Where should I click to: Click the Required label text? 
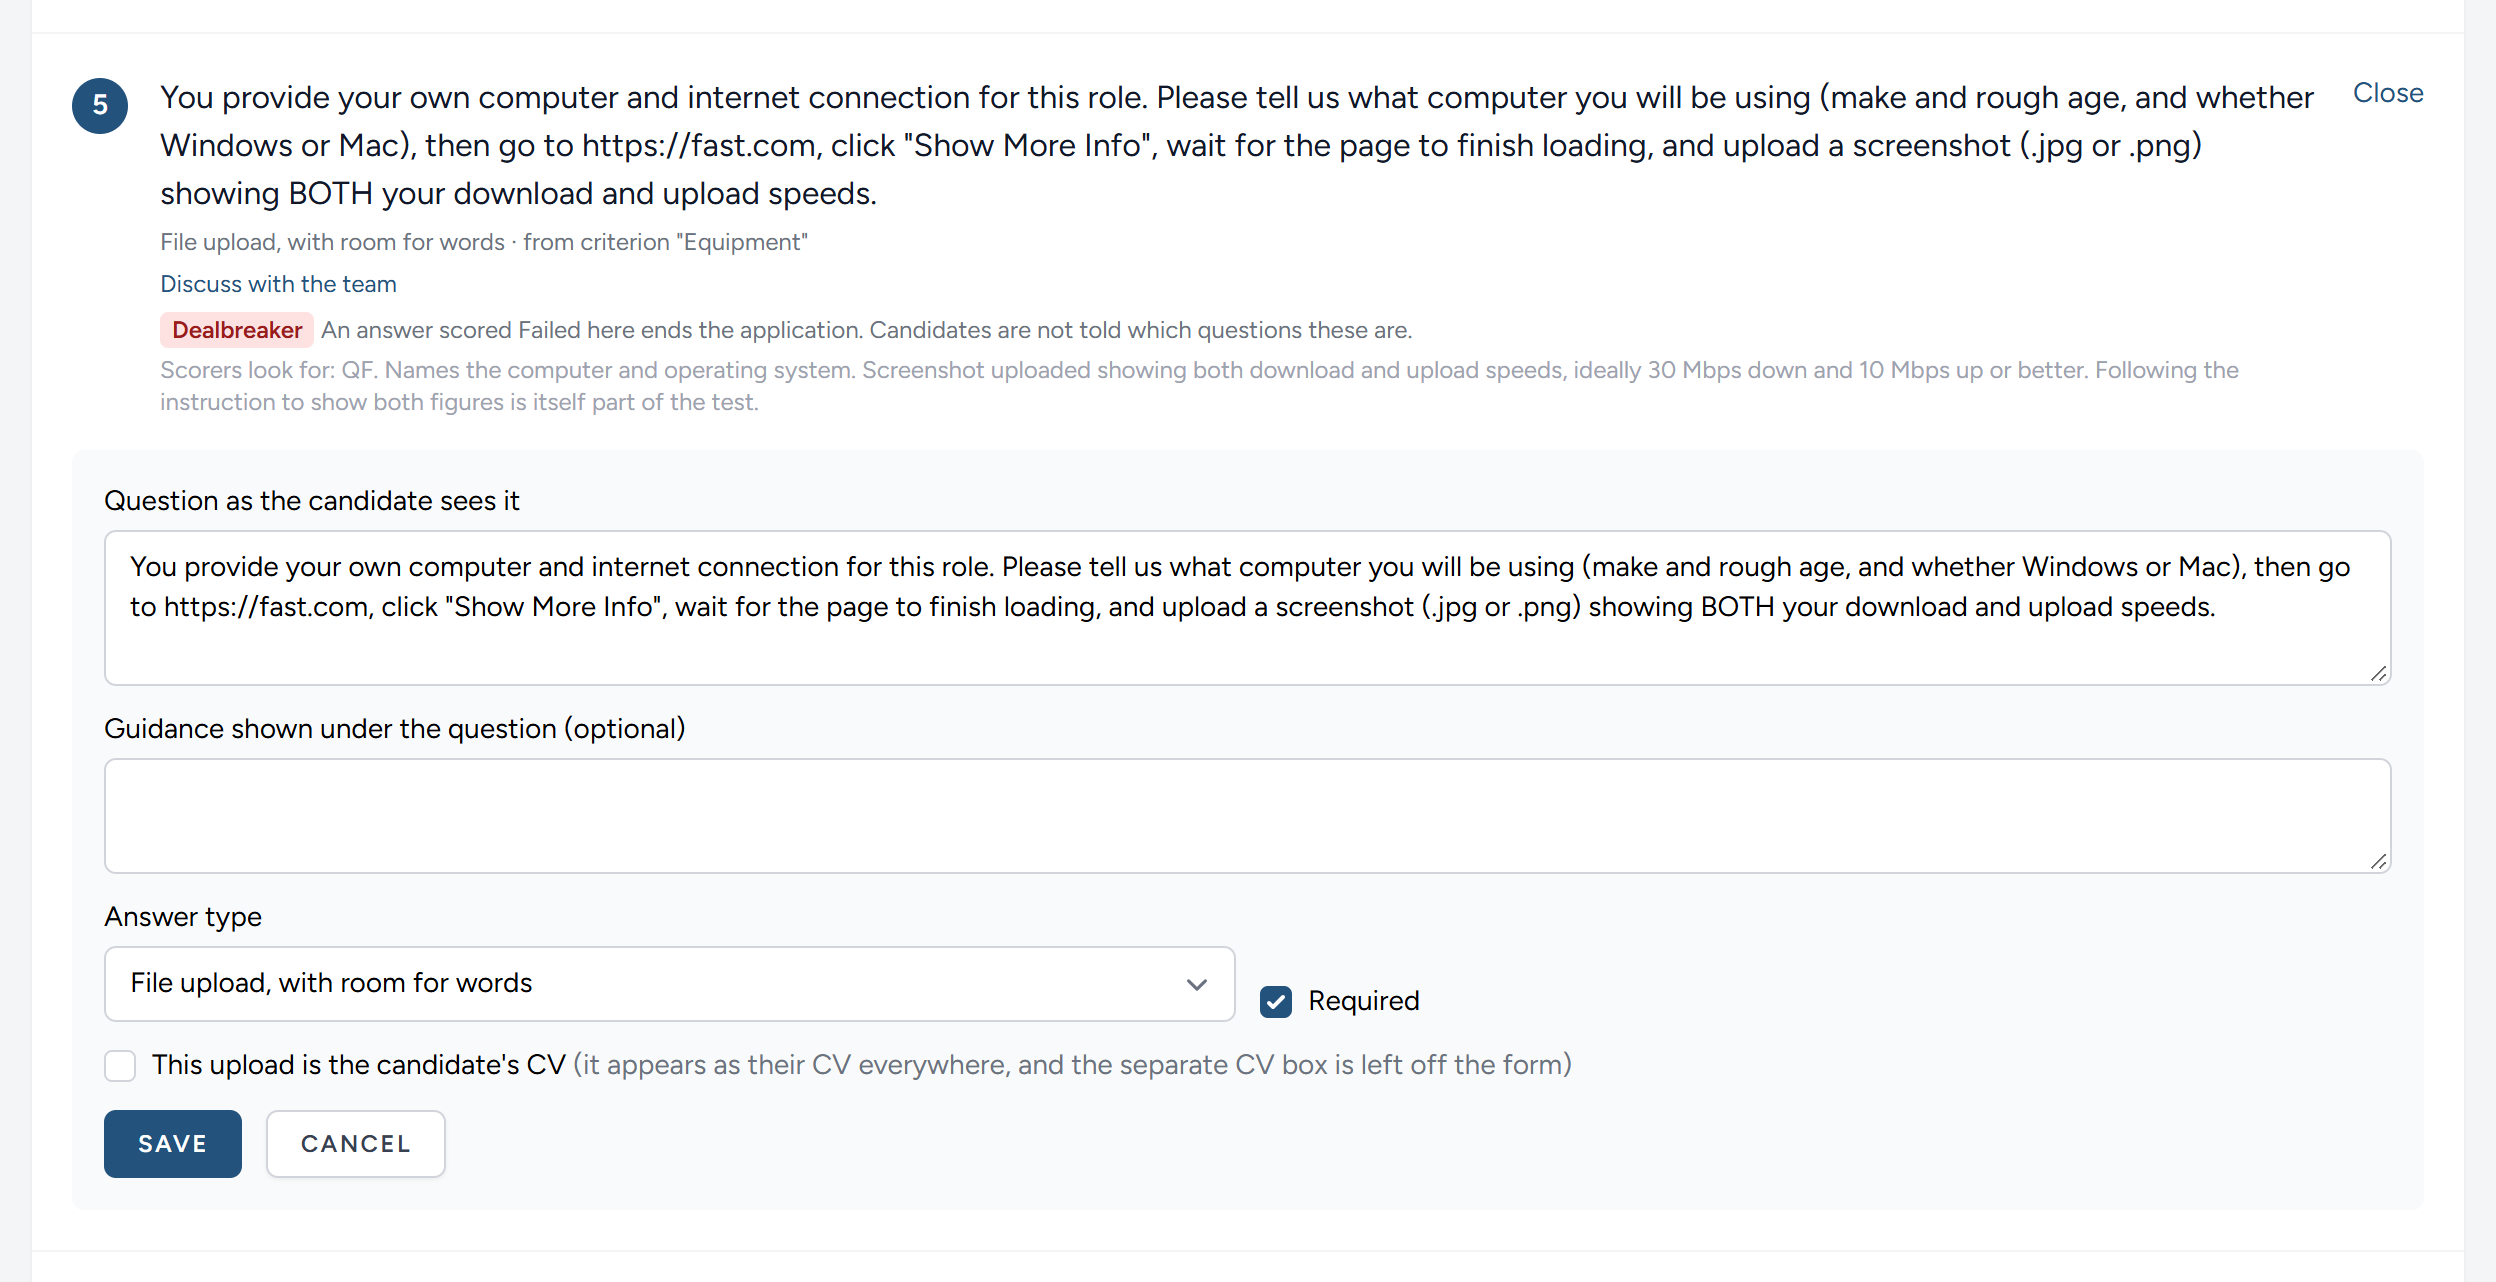click(x=1364, y=1001)
